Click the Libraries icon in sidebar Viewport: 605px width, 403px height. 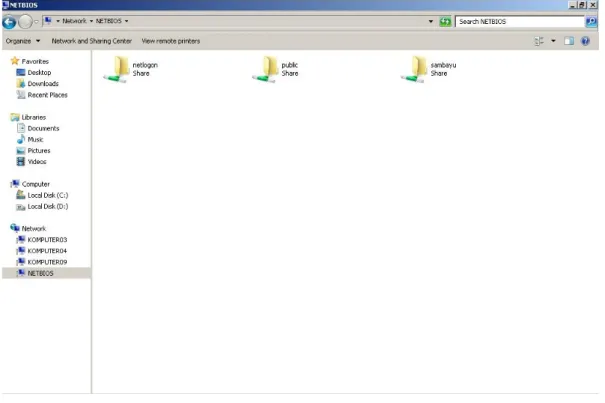tap(15, 117)
